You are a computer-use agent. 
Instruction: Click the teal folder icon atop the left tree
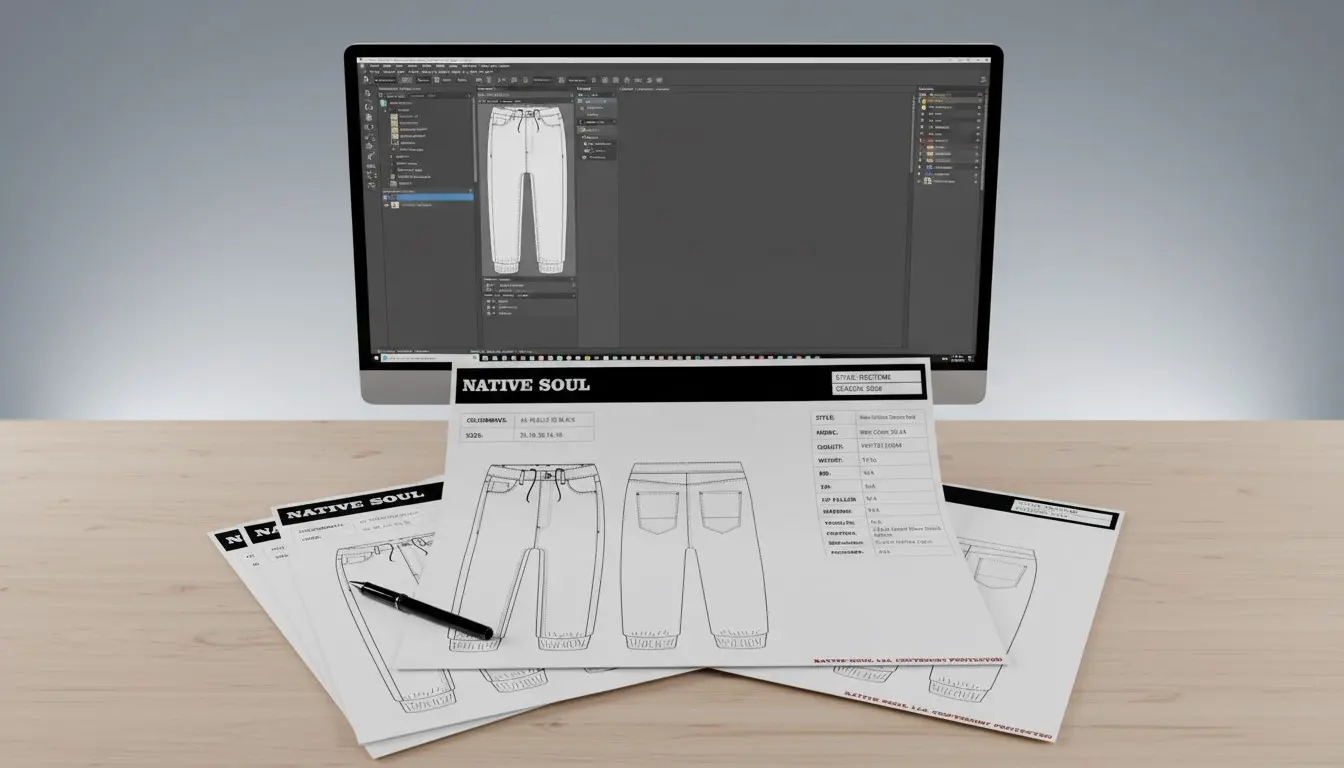[x=383, y=103]
